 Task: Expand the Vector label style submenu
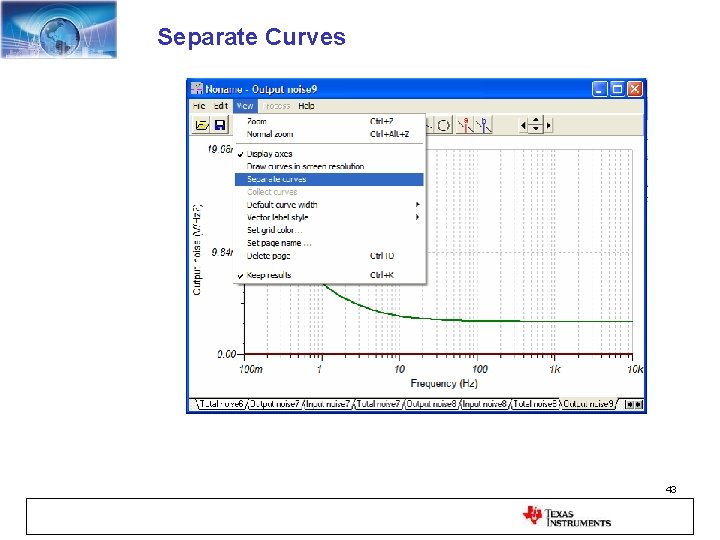(329, 217)
